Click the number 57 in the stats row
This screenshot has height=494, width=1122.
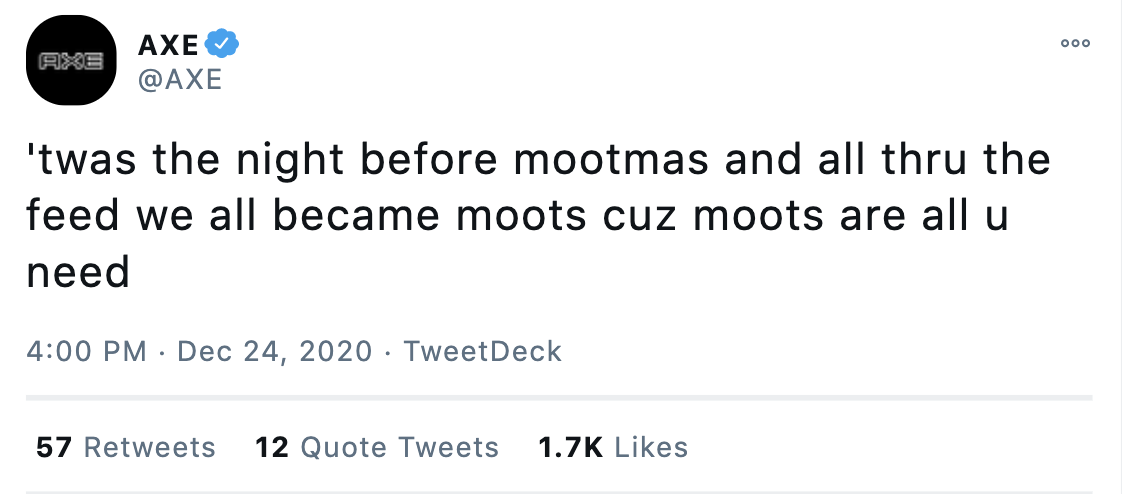tap(53, 447)
